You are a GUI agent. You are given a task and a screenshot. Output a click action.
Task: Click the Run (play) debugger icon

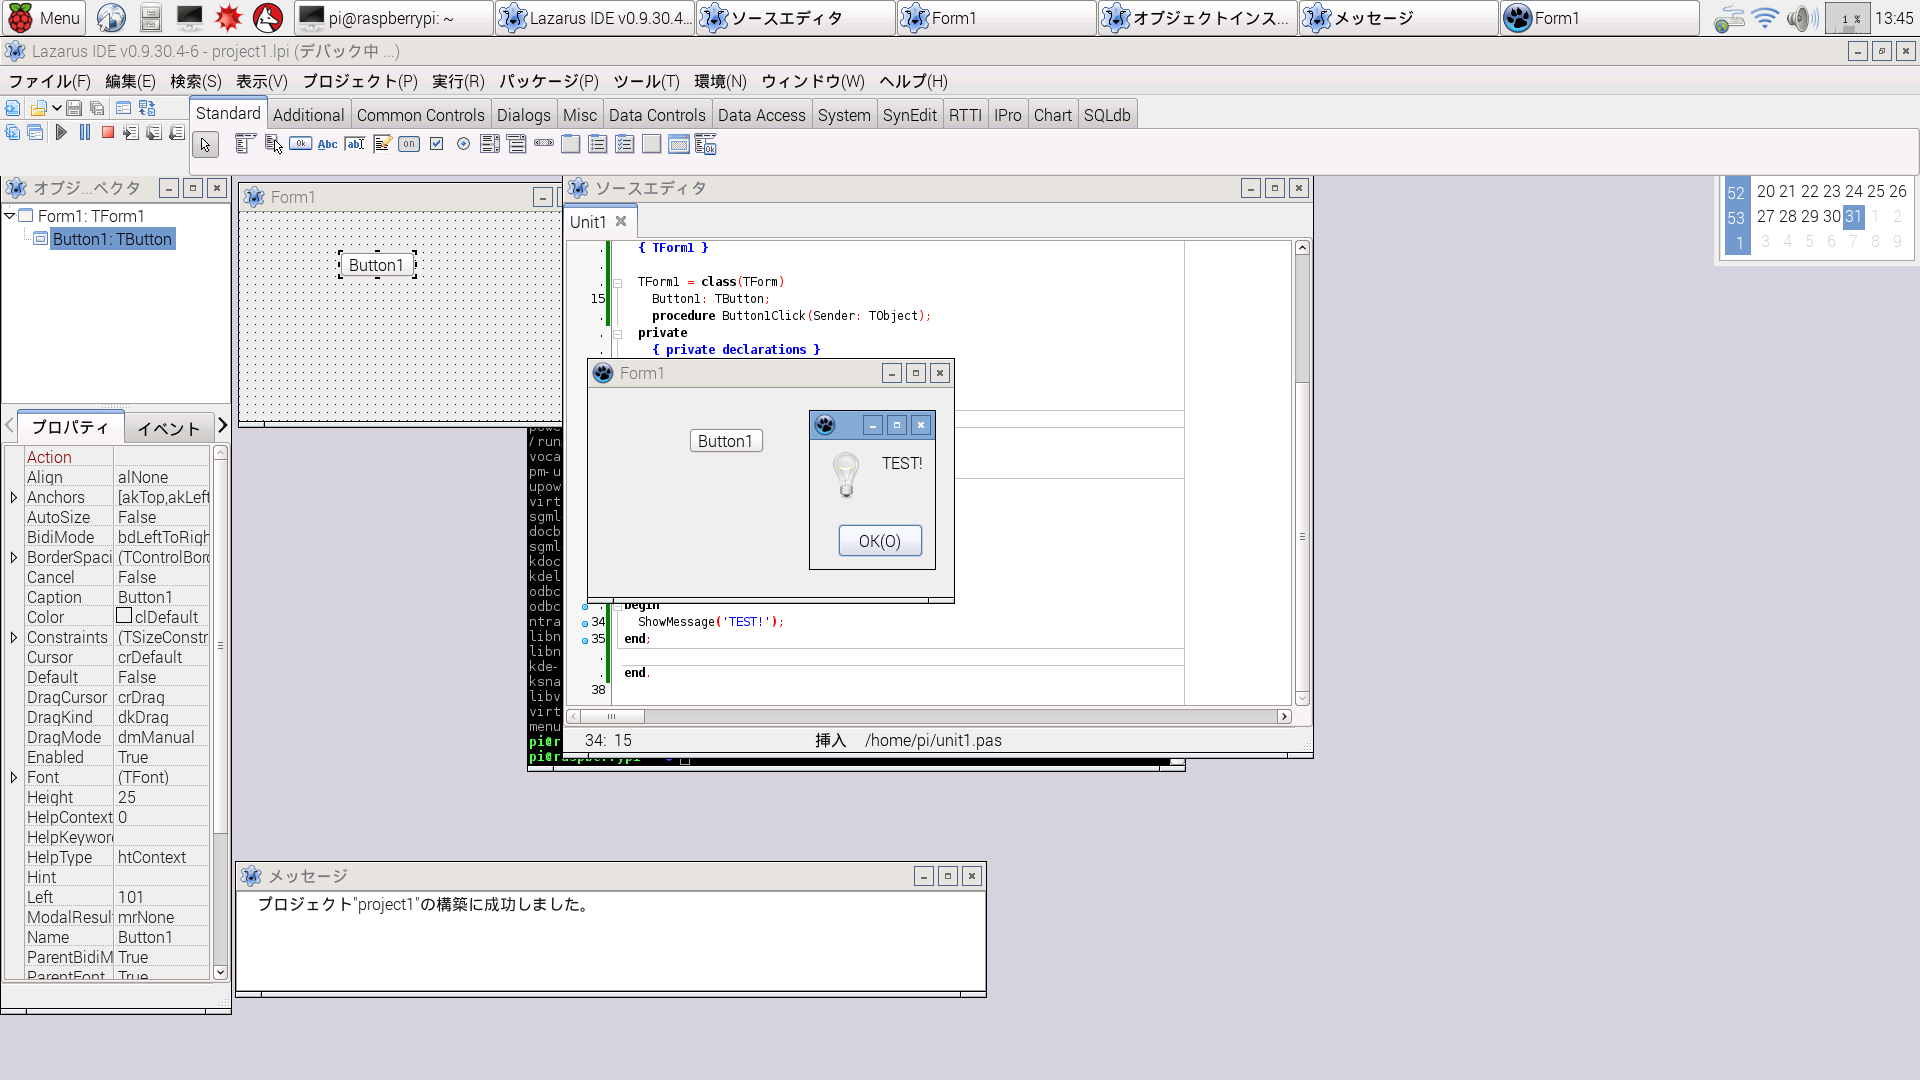tap(61, 132)
